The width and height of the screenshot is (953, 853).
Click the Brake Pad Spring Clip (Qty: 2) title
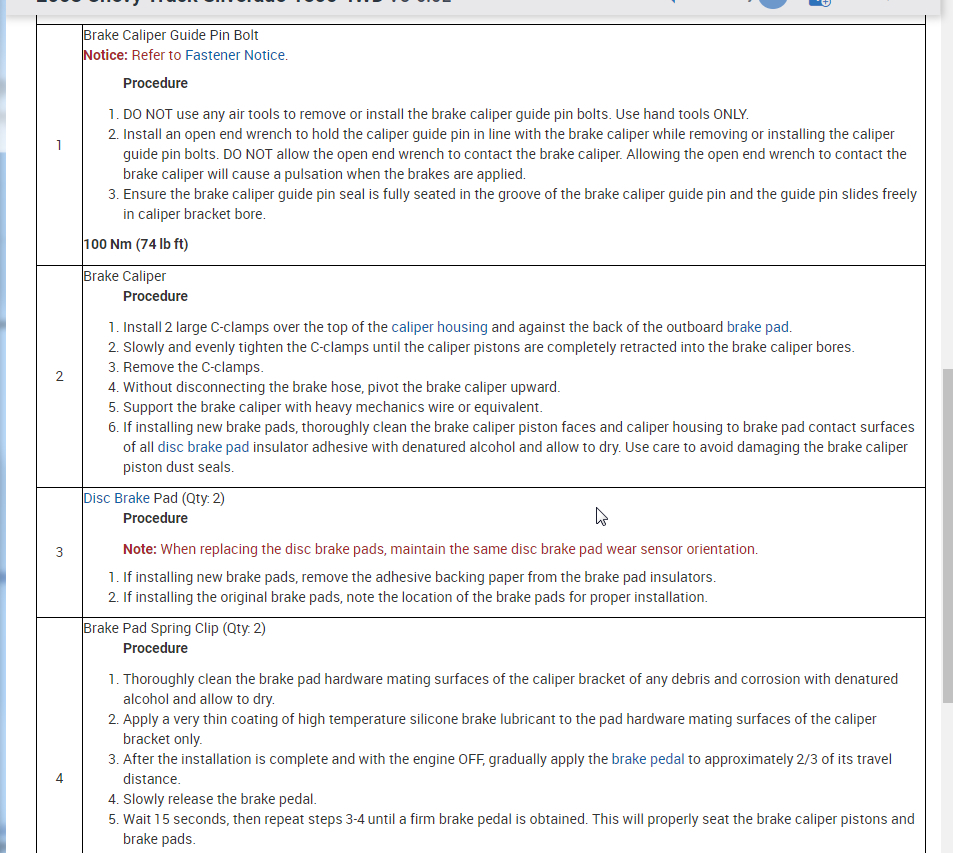(x=174, y=628)
